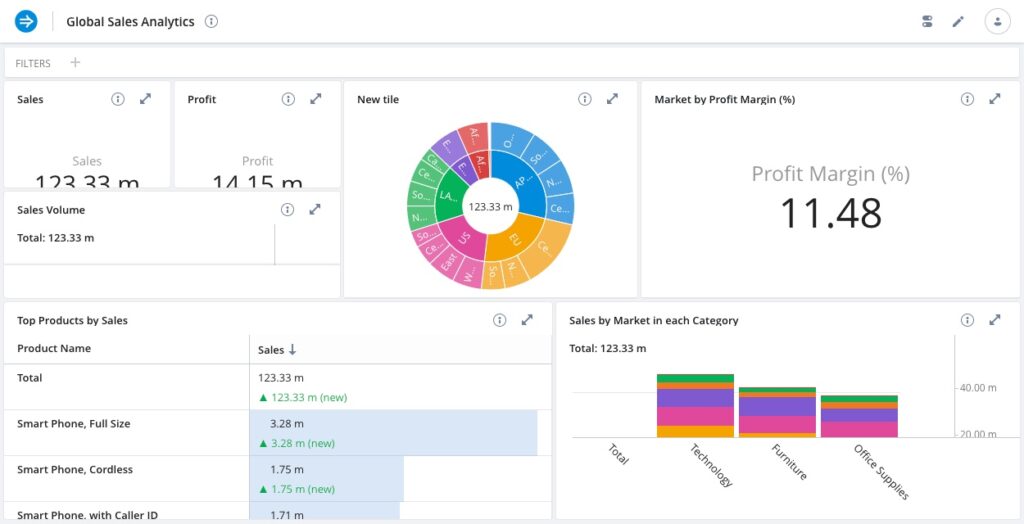Show info for Top Products by Sales
Viewport: 1024px width, 524px height.
tap(500, 320)
